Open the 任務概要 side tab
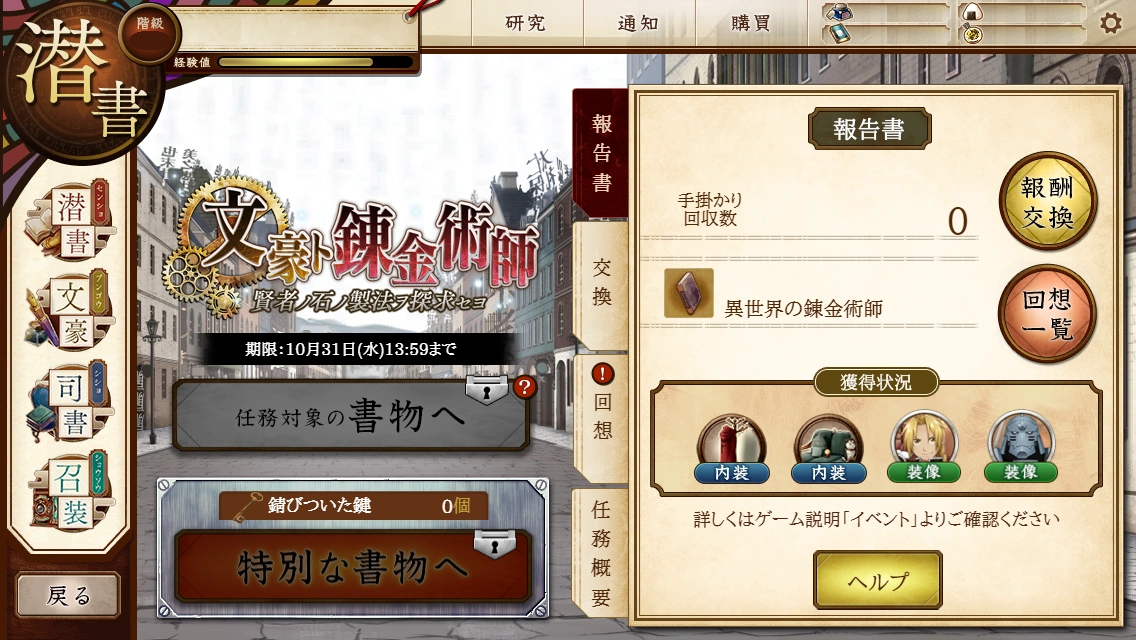1136x640 pixels. [601, 554]
